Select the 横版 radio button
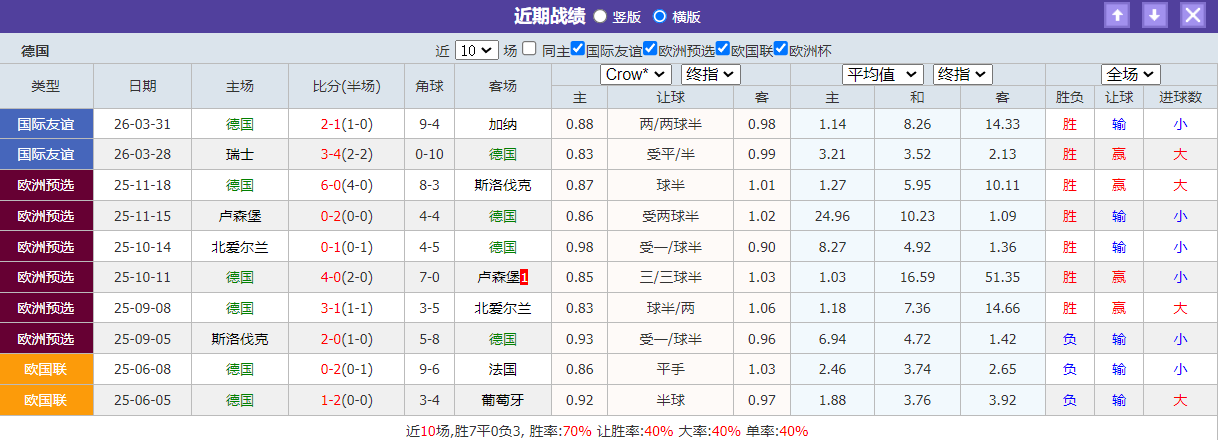Image resolution: width=1225 pixels, height=440 pixels. 660,16
